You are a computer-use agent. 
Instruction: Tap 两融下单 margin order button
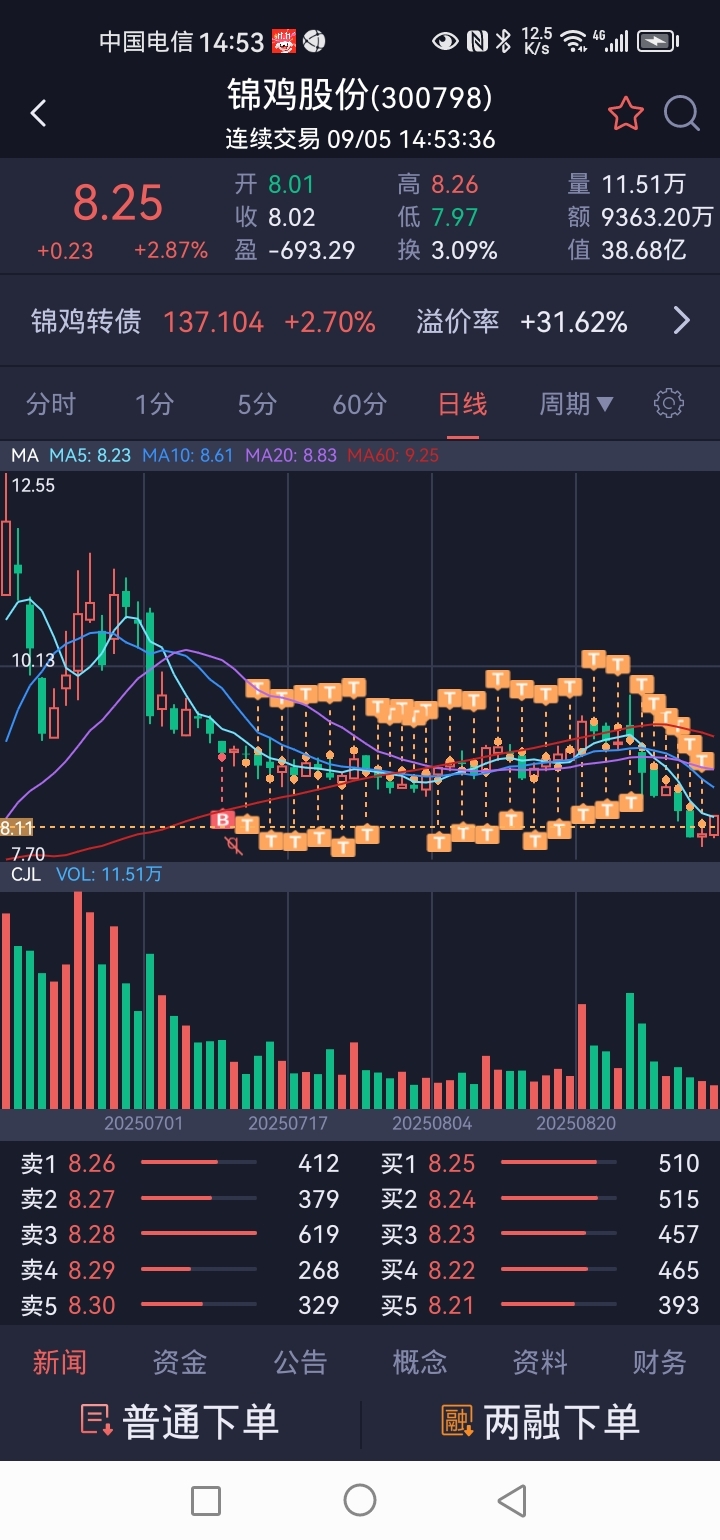(x=540, y=1422)
